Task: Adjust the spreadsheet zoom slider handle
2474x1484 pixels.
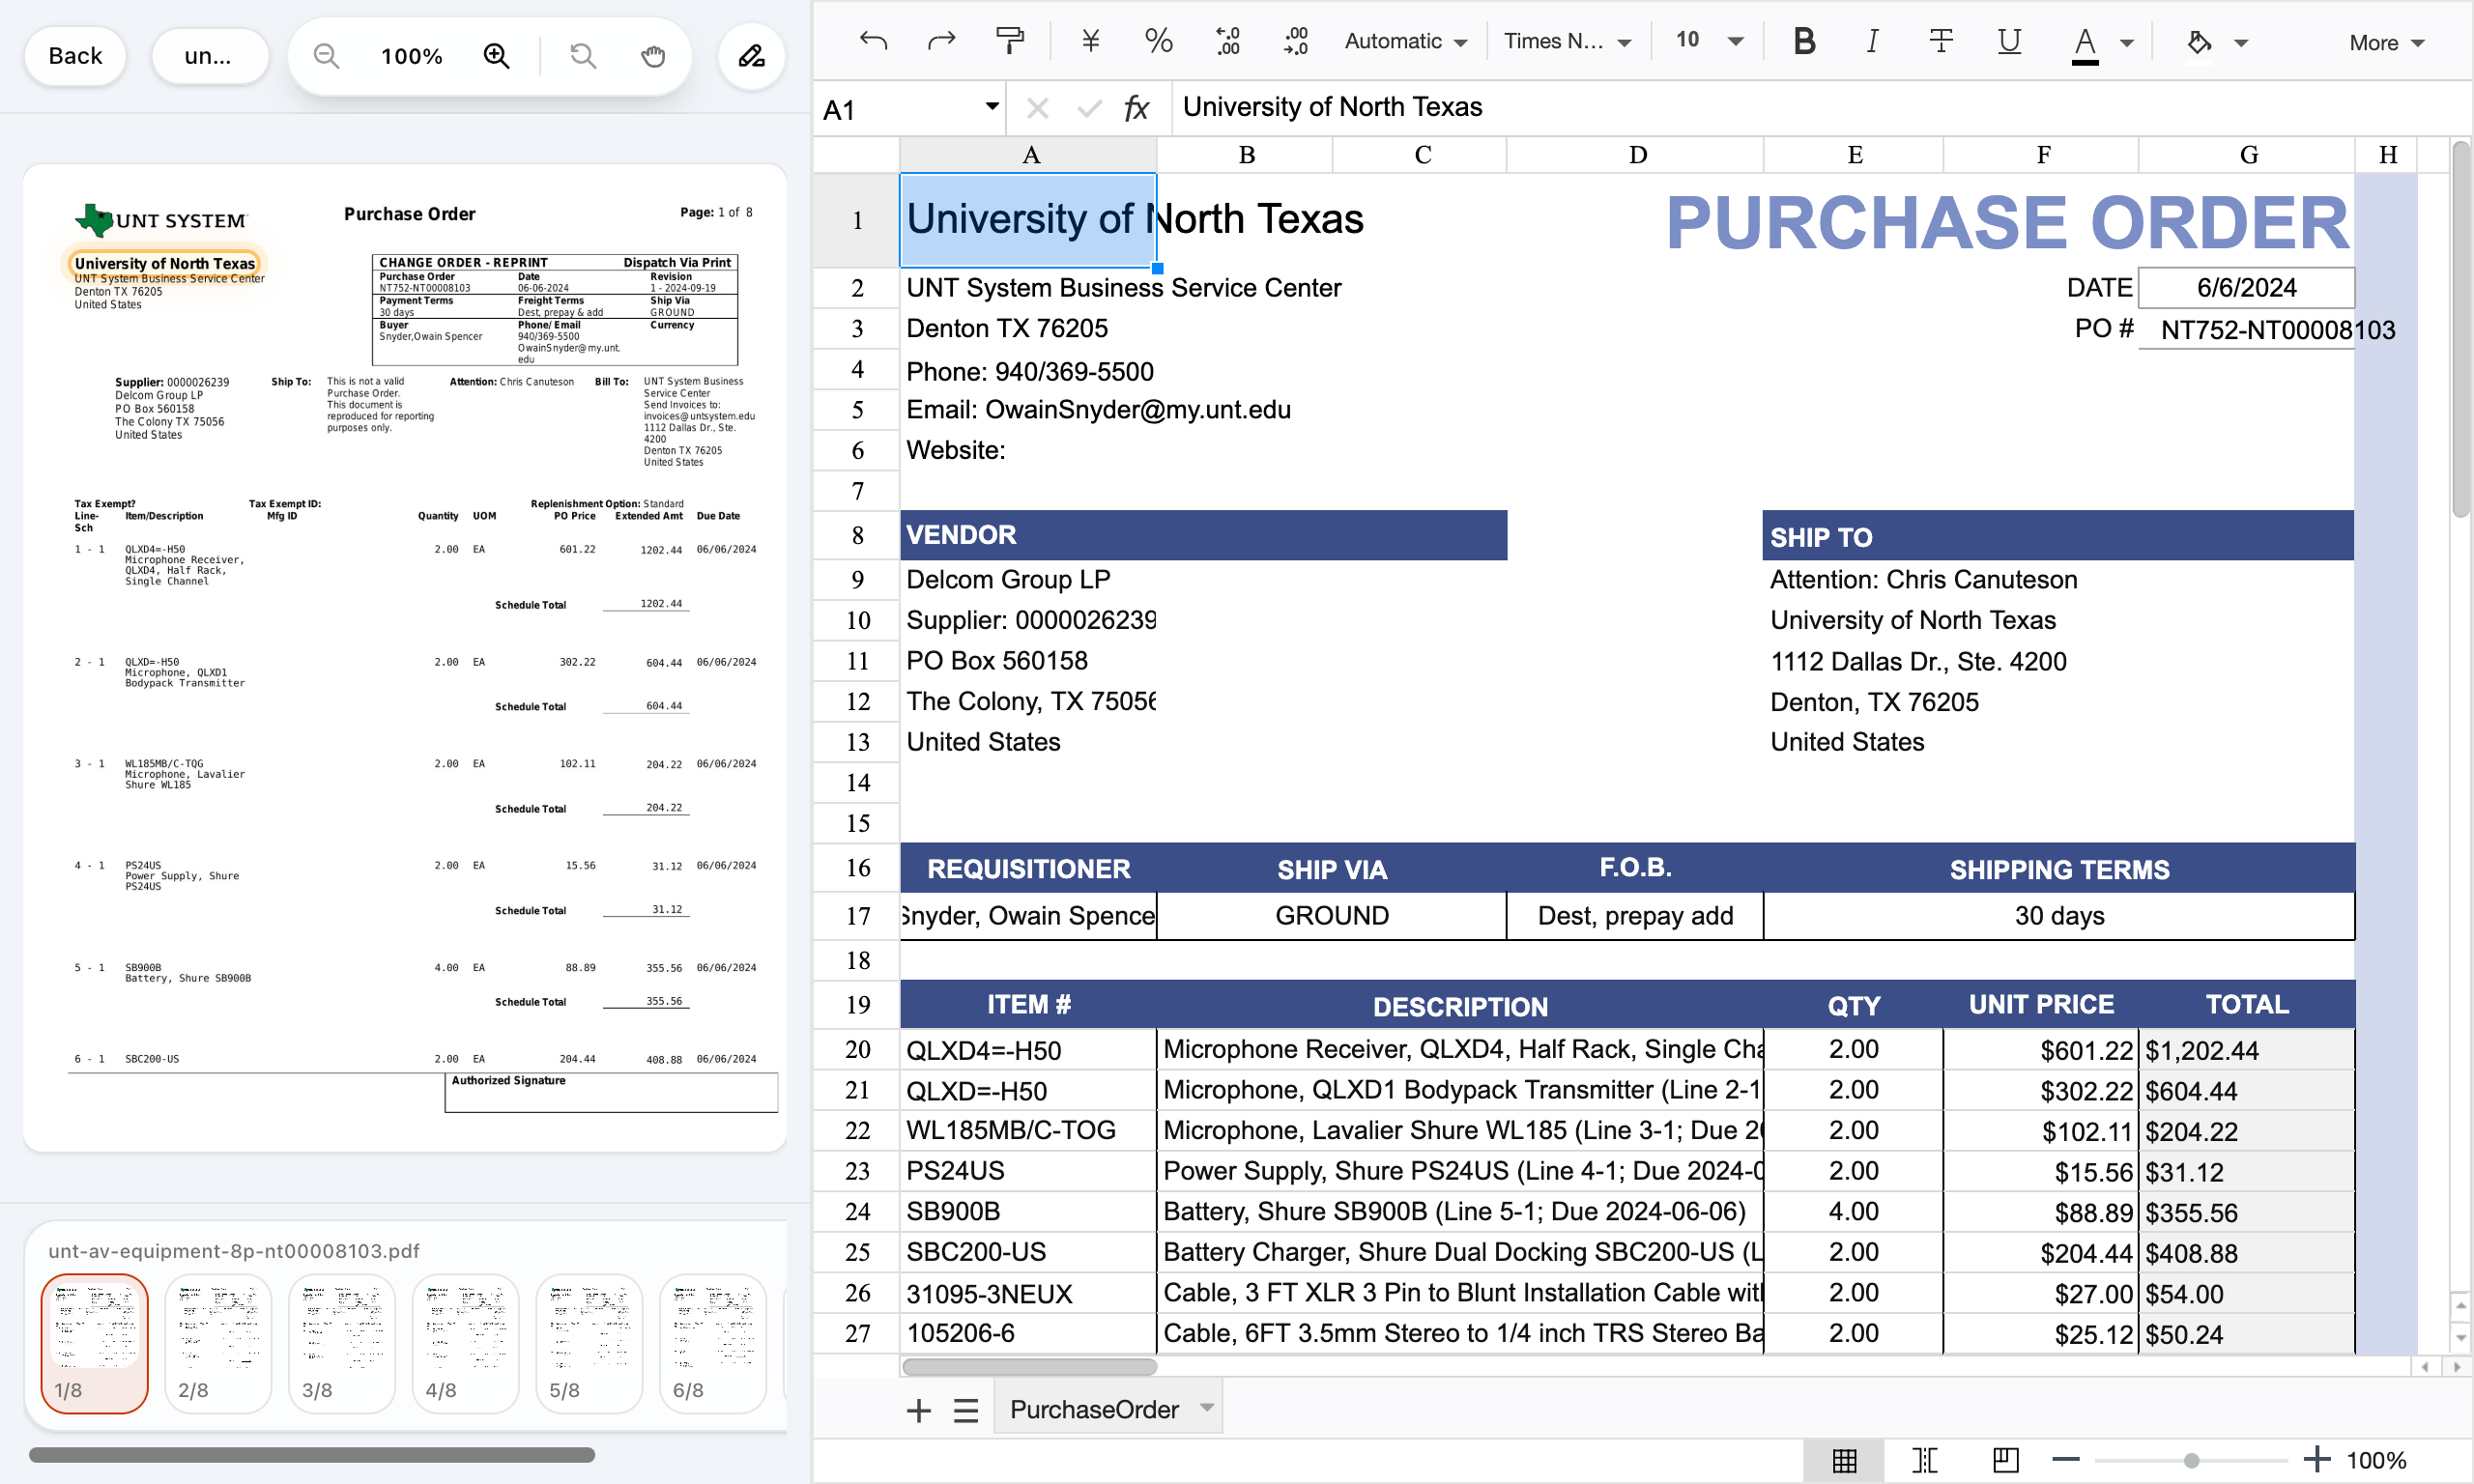Action: click(x=2191, y=1461)
